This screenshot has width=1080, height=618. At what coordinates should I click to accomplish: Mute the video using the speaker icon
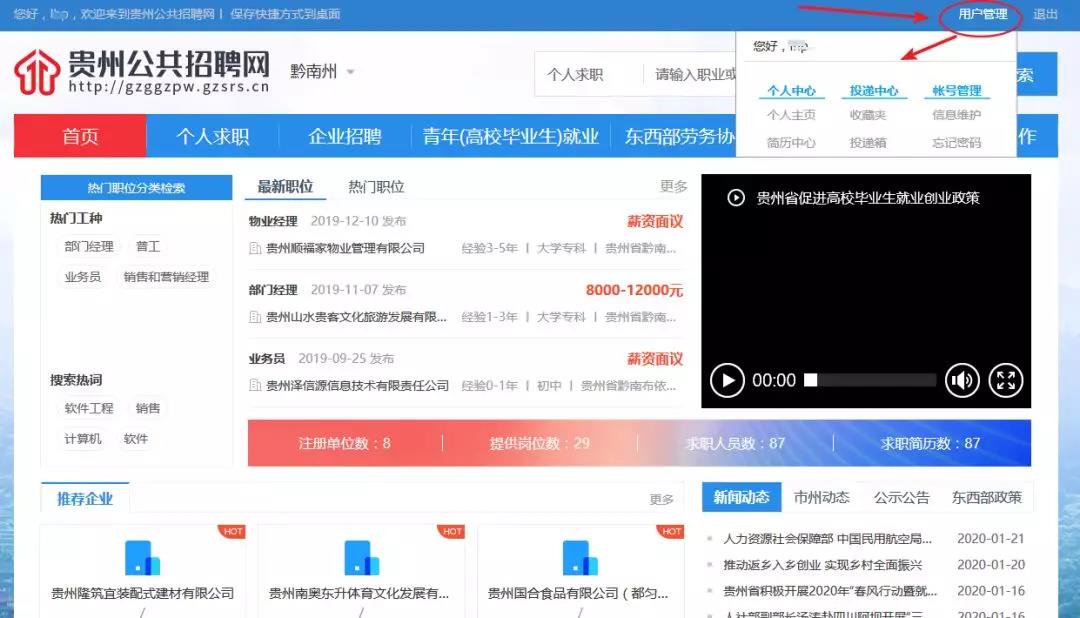click(962, 381)
